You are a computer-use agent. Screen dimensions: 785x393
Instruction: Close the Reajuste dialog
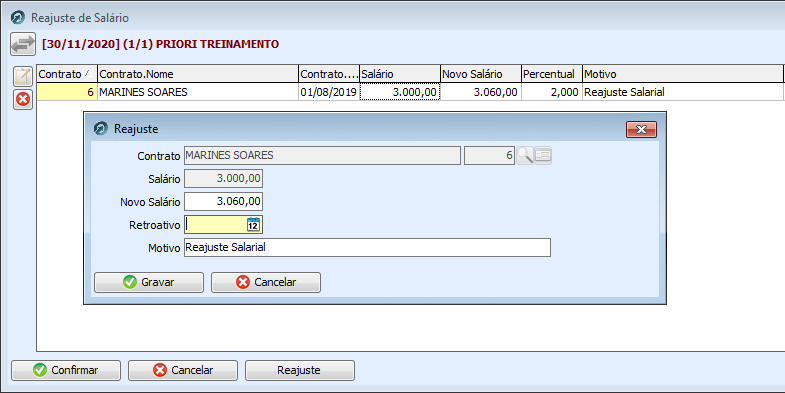pos(641,129)
